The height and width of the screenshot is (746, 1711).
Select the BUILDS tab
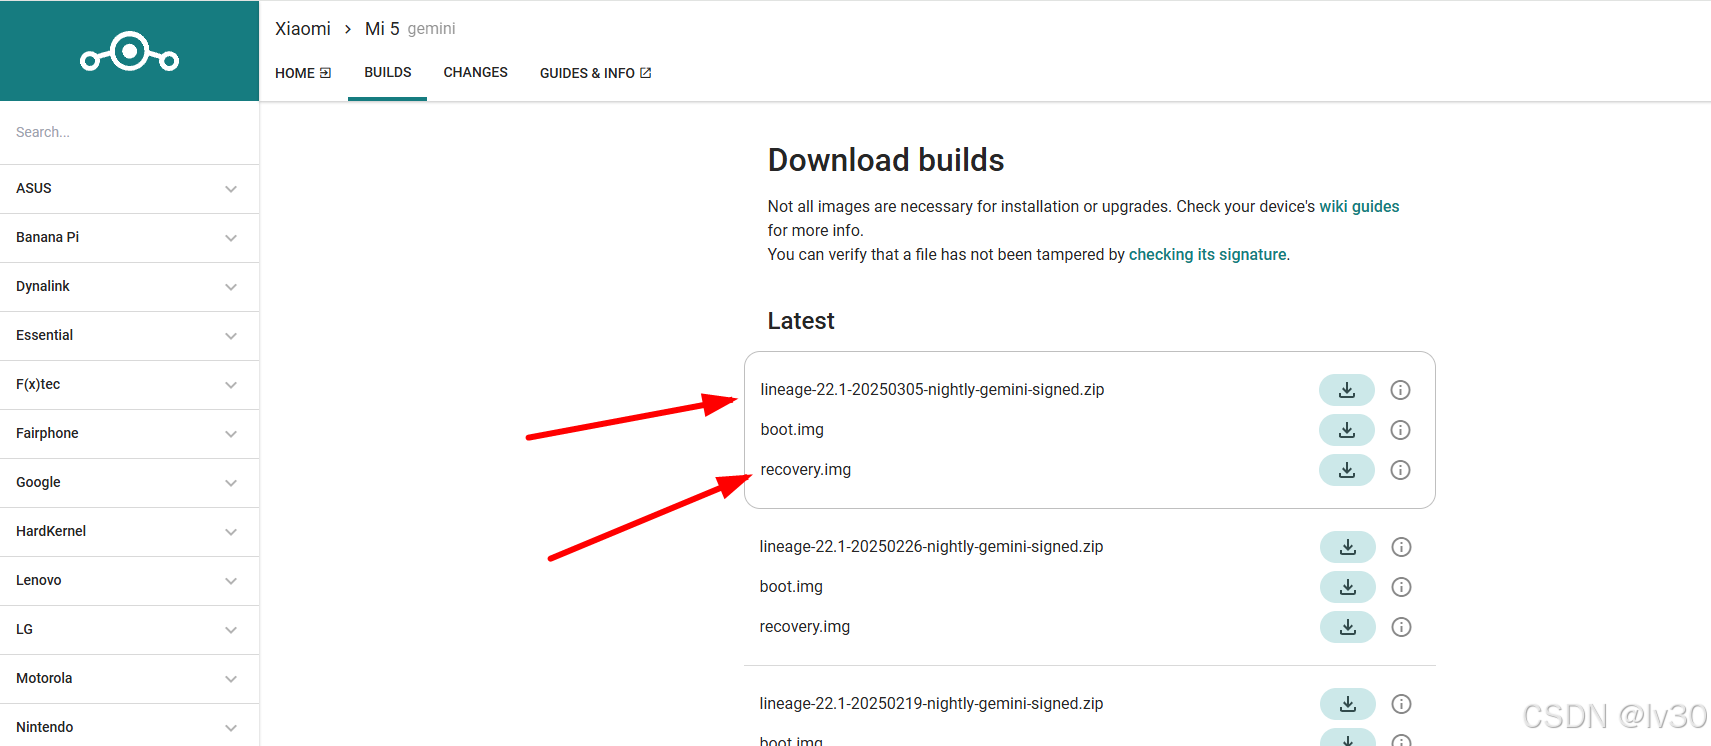click(388, 73)
